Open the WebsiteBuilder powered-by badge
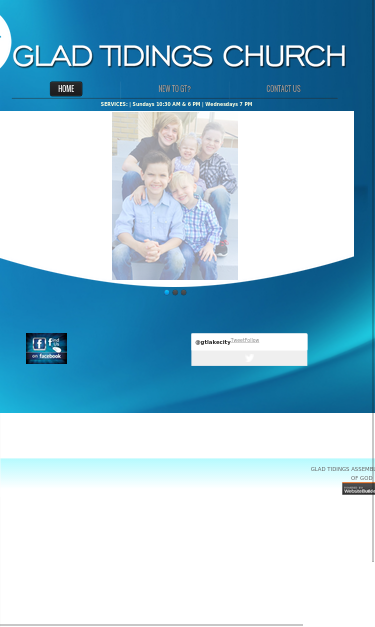 (358, 489)
